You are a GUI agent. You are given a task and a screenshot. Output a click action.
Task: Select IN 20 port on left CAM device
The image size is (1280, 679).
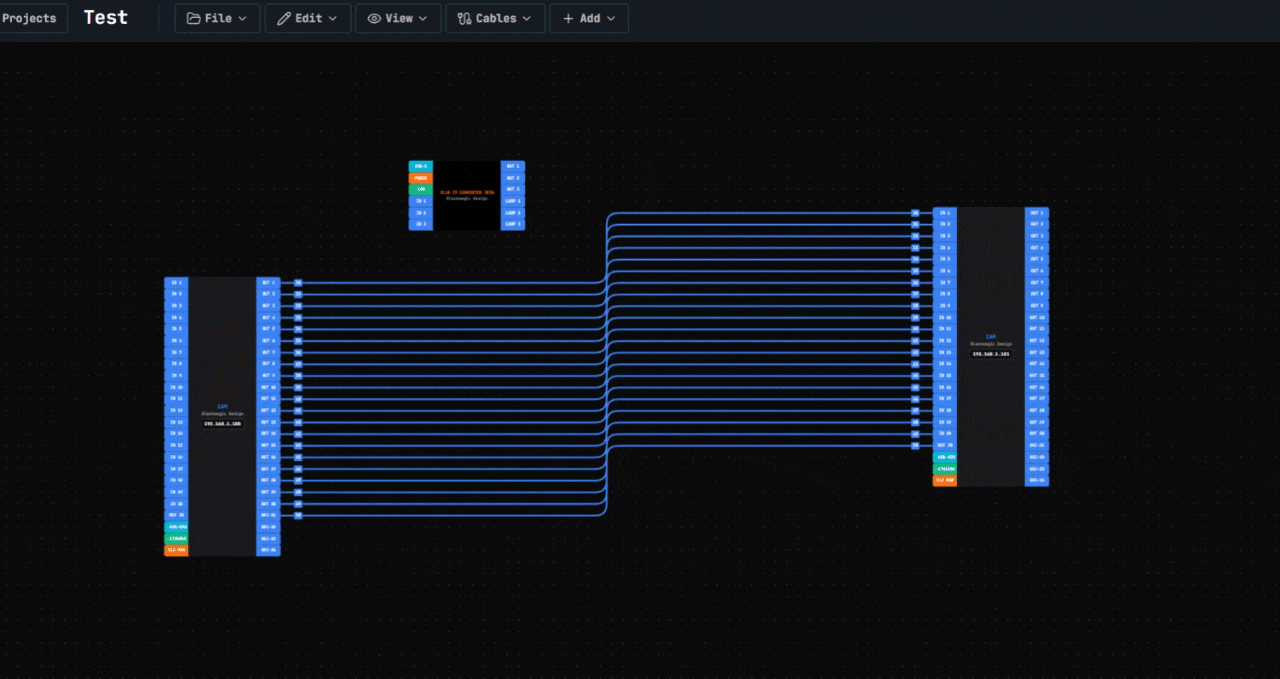(x=176, y=504)
